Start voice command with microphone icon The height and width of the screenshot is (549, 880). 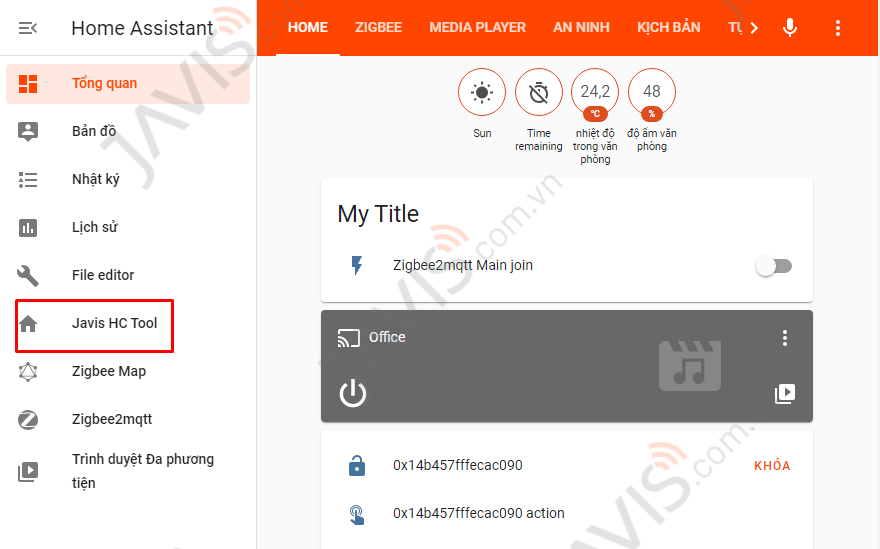click(x=790, y=28)
